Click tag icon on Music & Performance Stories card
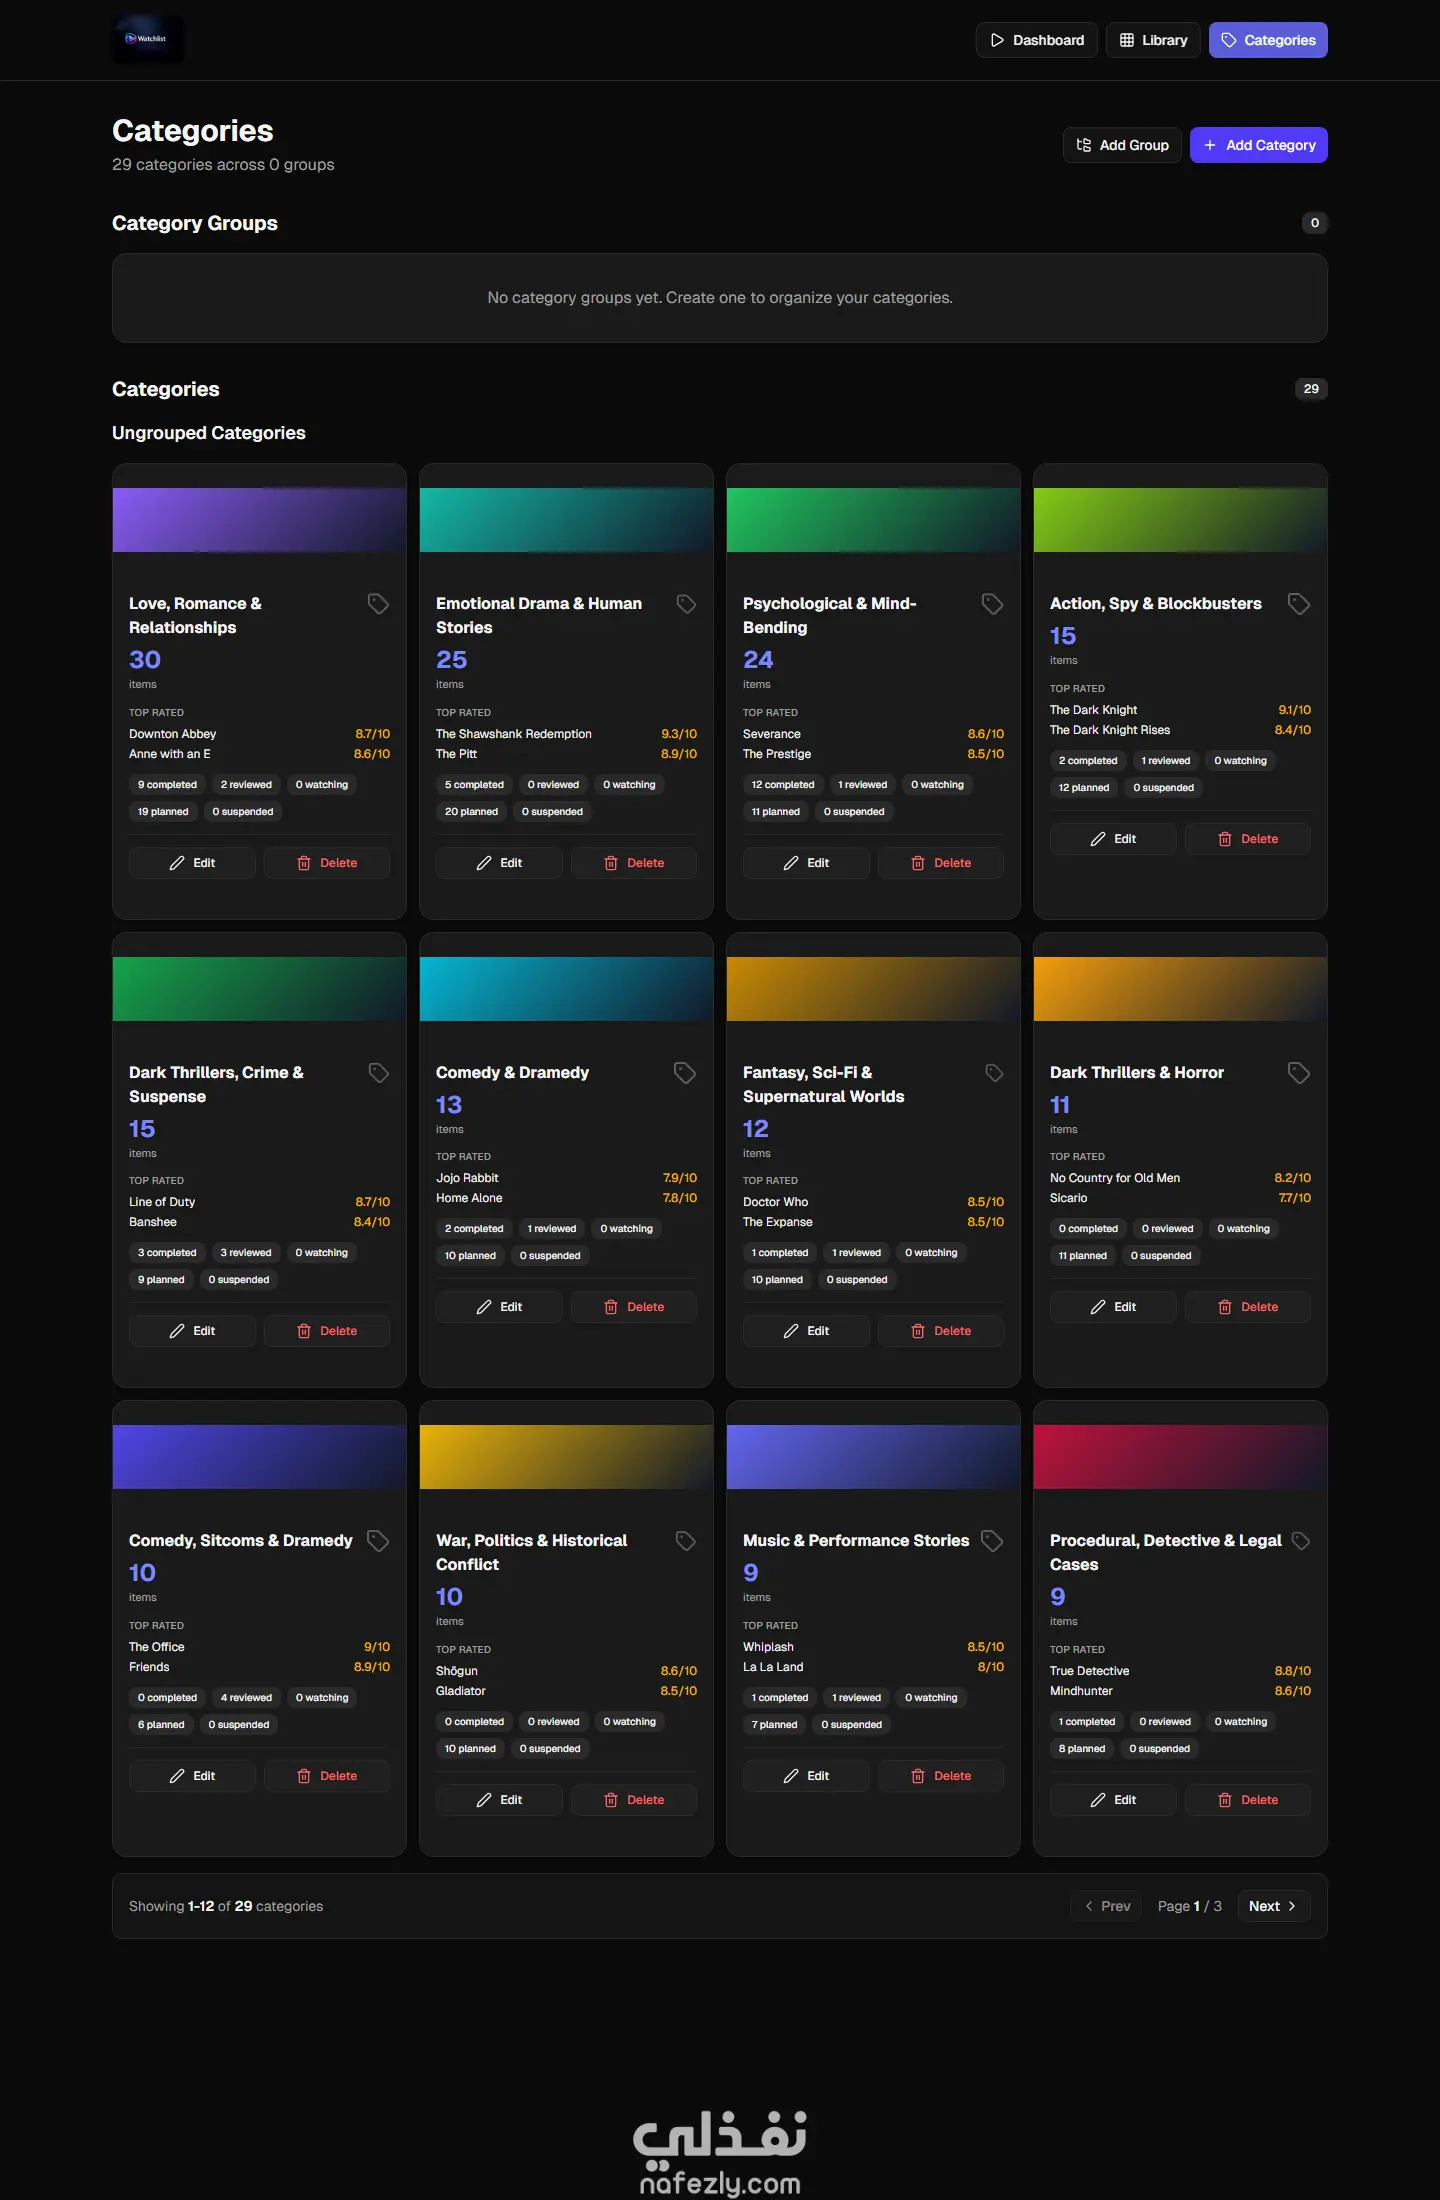Image resolution: width=1440 pixels, height=2200 pixels. pos(992,1541)
